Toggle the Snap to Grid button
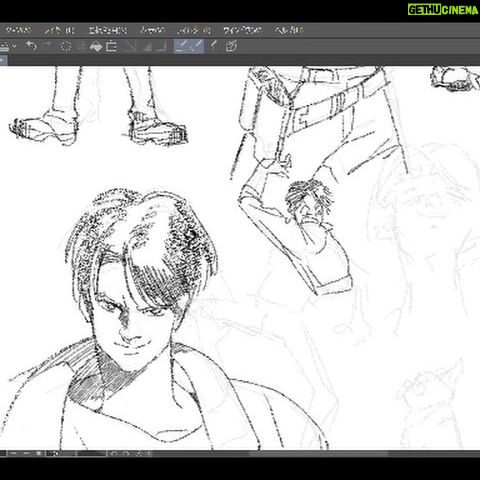480x480 pixels. tap(213, 46)
